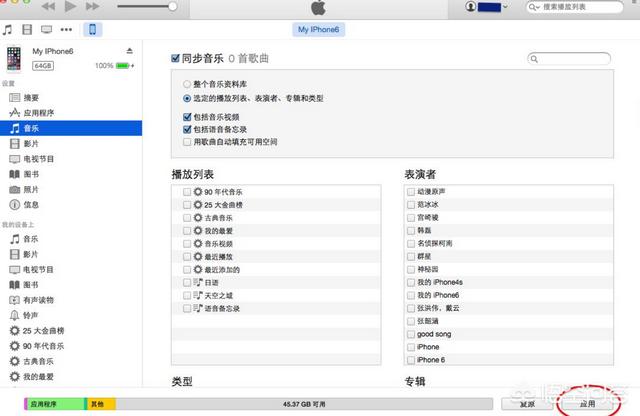Open the movies library film icon
The width and height of the screenshot is (640, 416).
click(26, 30)
